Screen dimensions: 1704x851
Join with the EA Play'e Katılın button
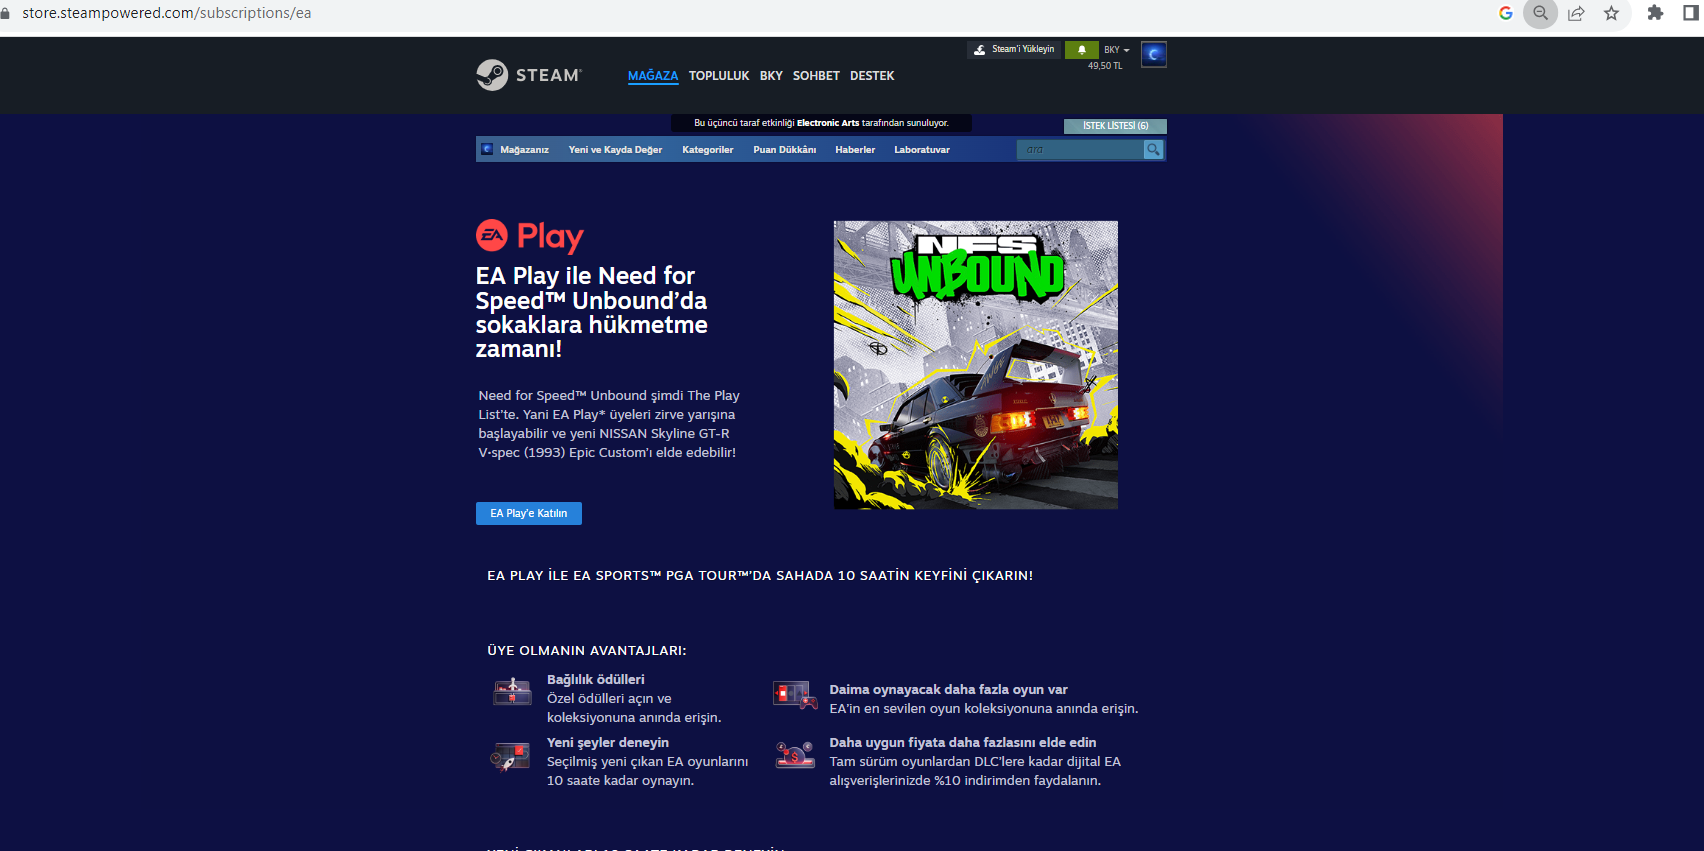tap(529, 513)
